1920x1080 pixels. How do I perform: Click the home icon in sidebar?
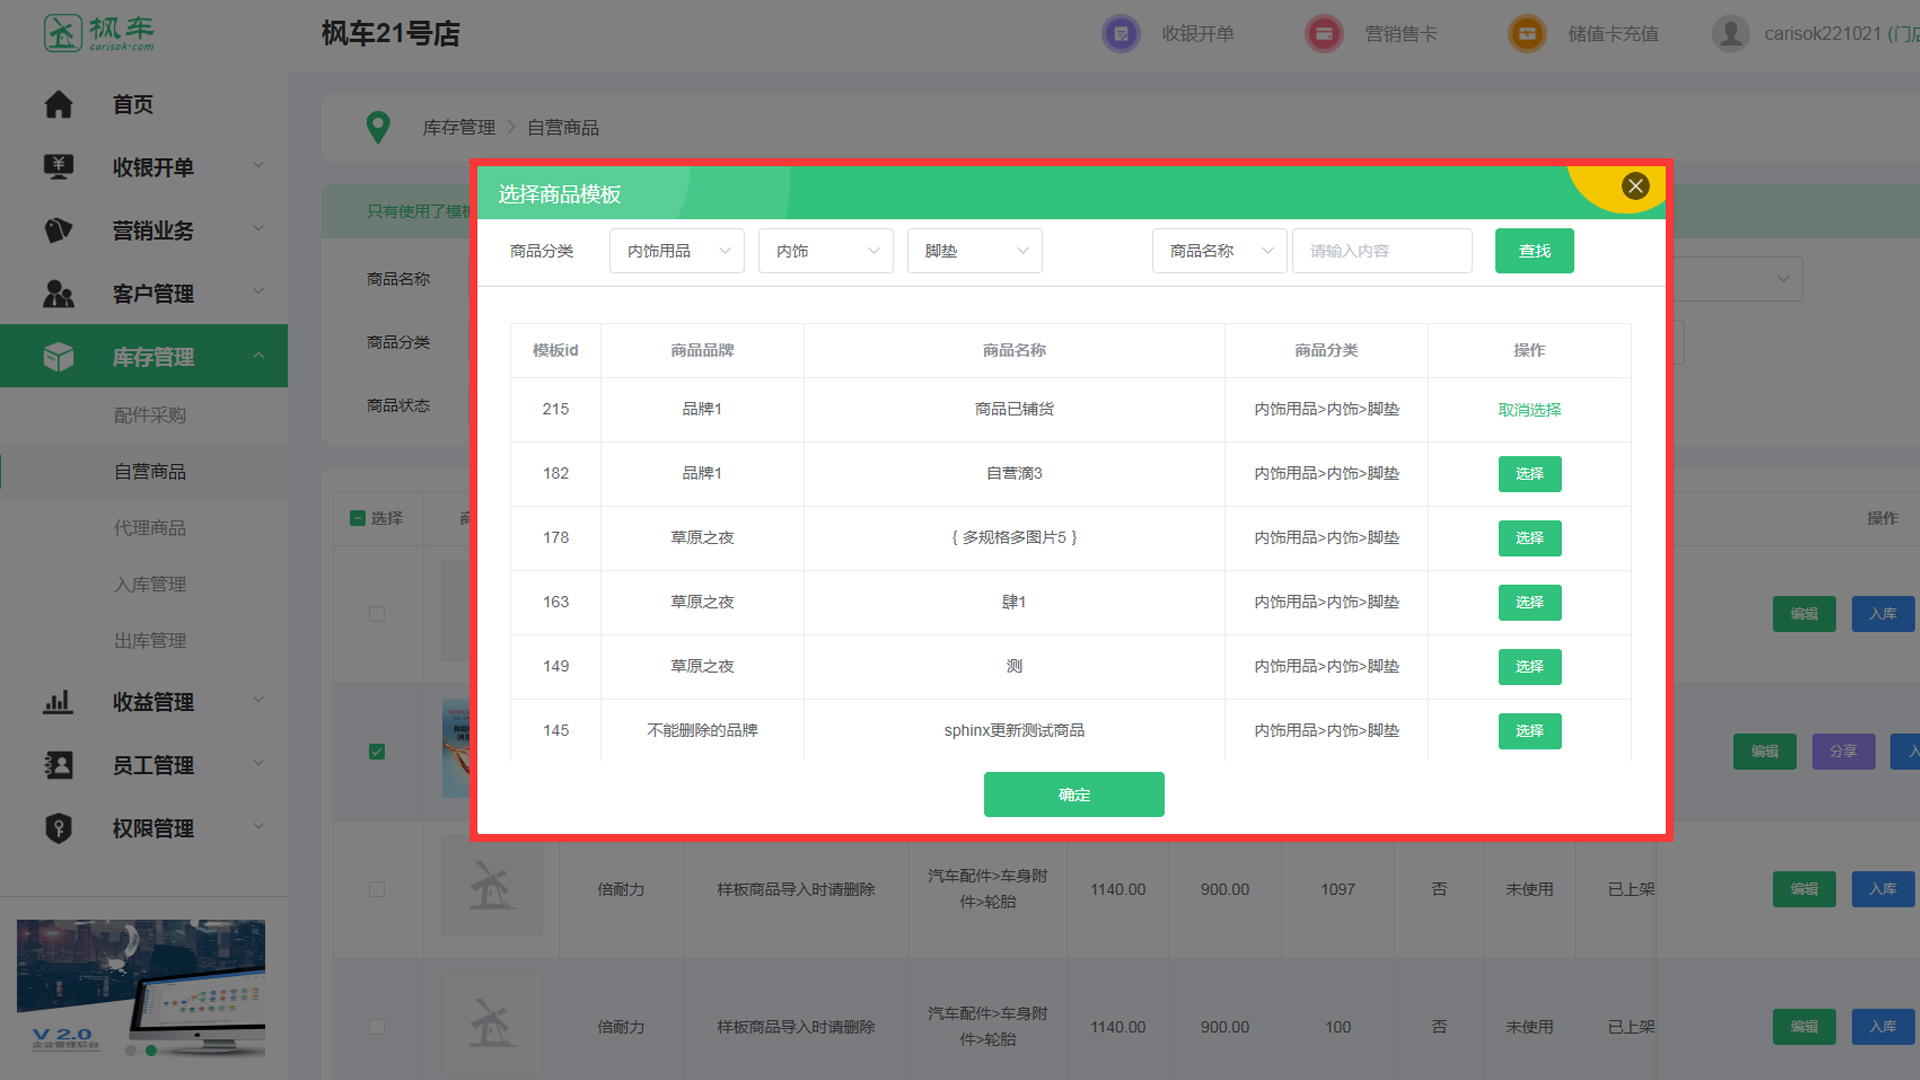pyautogui.click(x=58, y=104)
